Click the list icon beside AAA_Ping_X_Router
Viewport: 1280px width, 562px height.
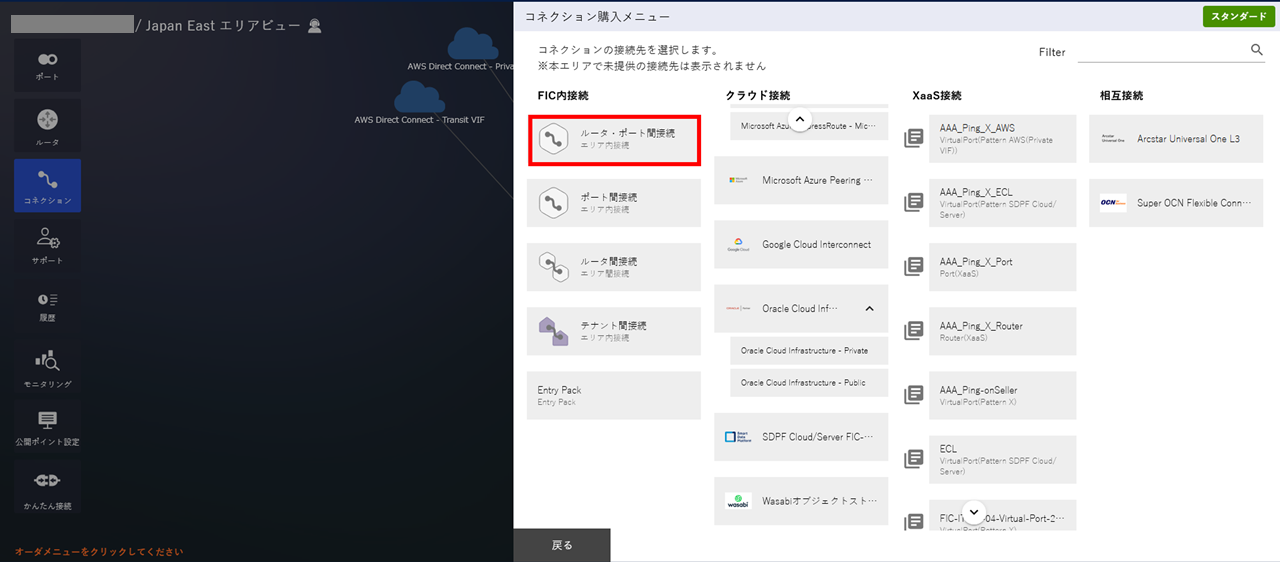click(x=913, y=331)
